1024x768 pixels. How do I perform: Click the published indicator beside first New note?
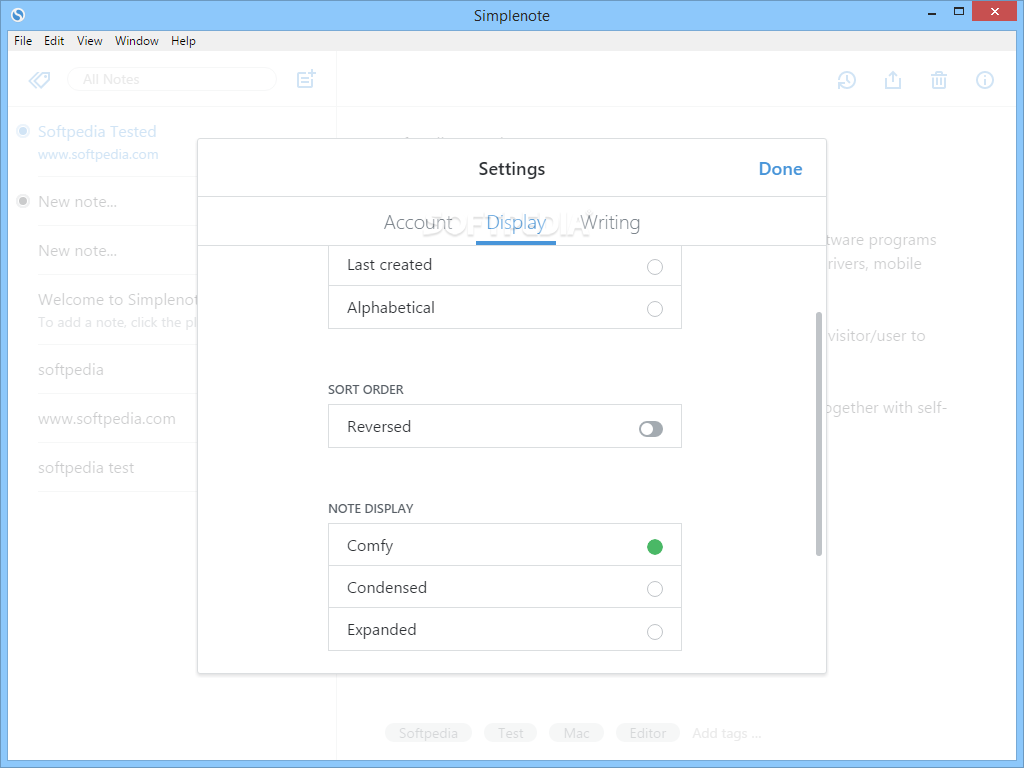click(23, 201)
